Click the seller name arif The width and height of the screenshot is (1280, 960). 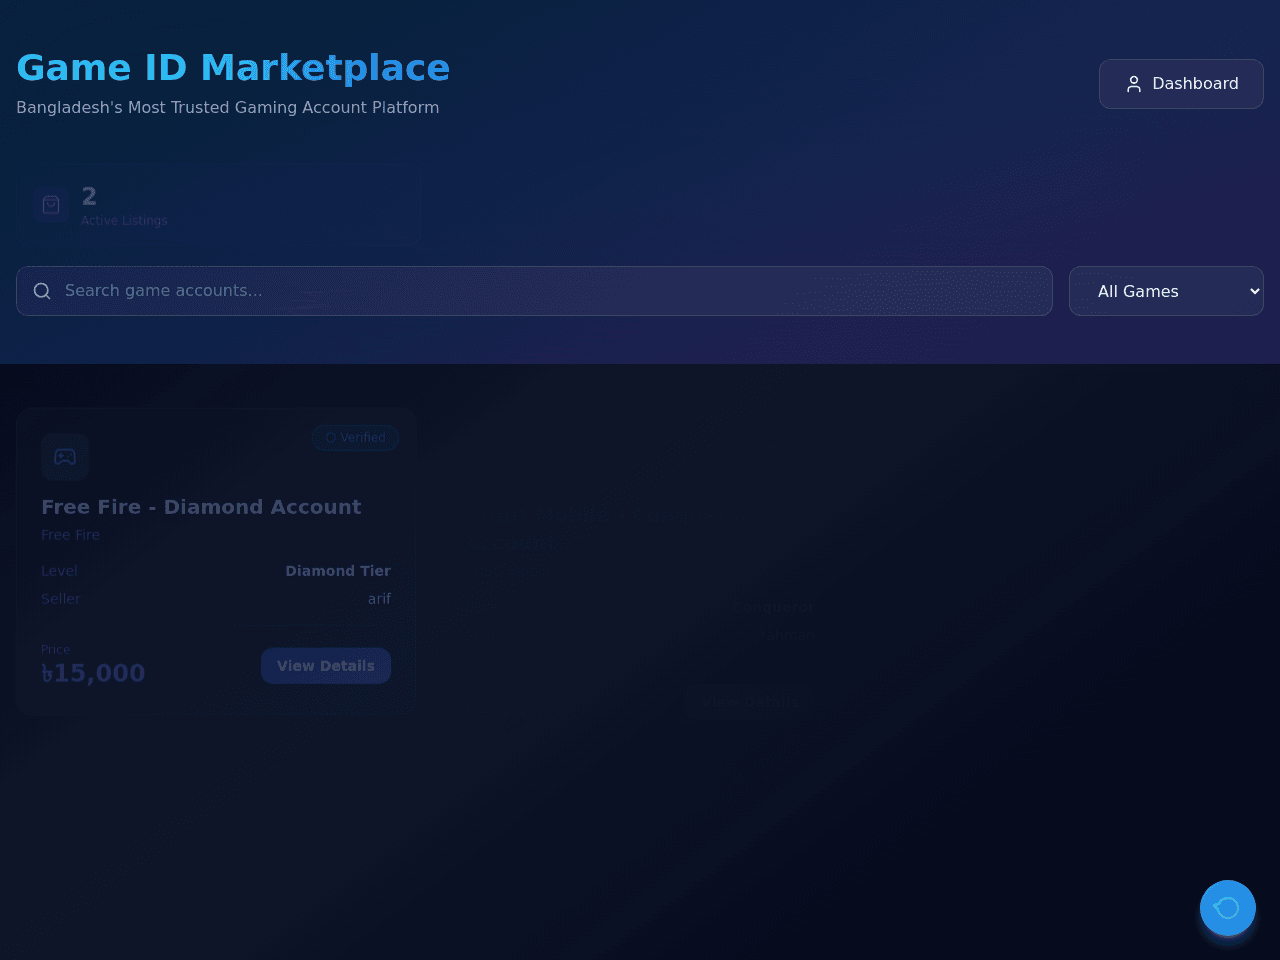(x=379, y=599)
